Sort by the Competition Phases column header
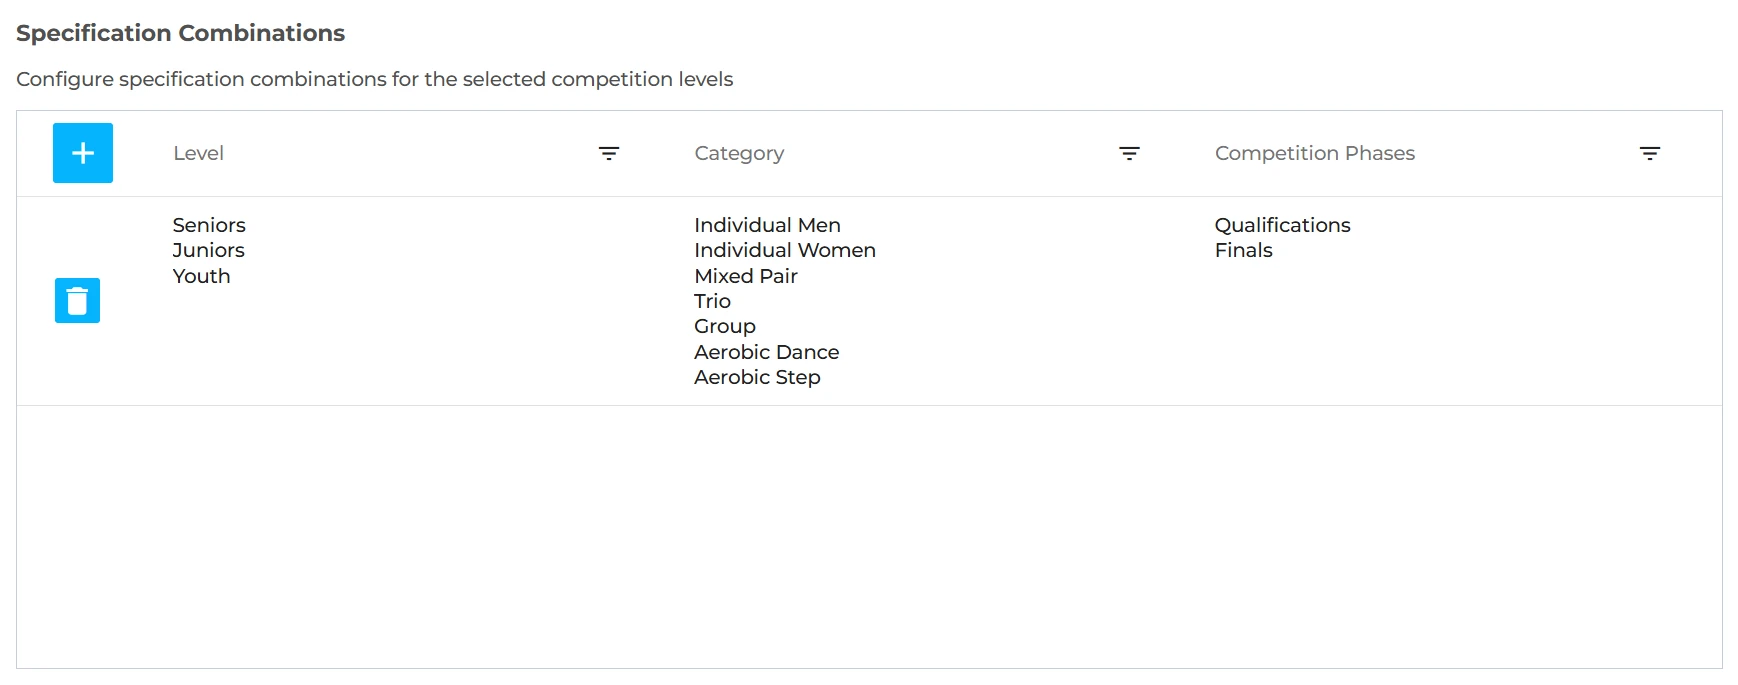The image size is (1738, 685). coord(1315,153)
